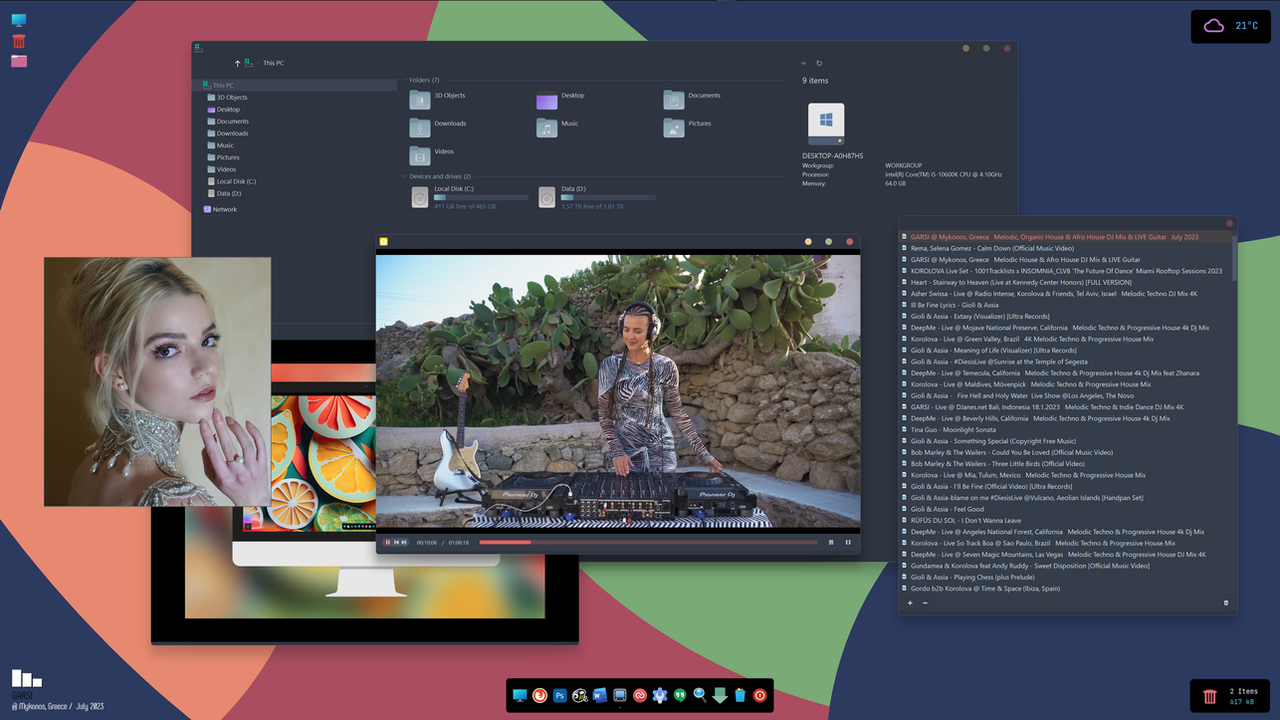Click This PC in the Explorer address path
This screenshot has width=1280, height=720.
(273, 63)
